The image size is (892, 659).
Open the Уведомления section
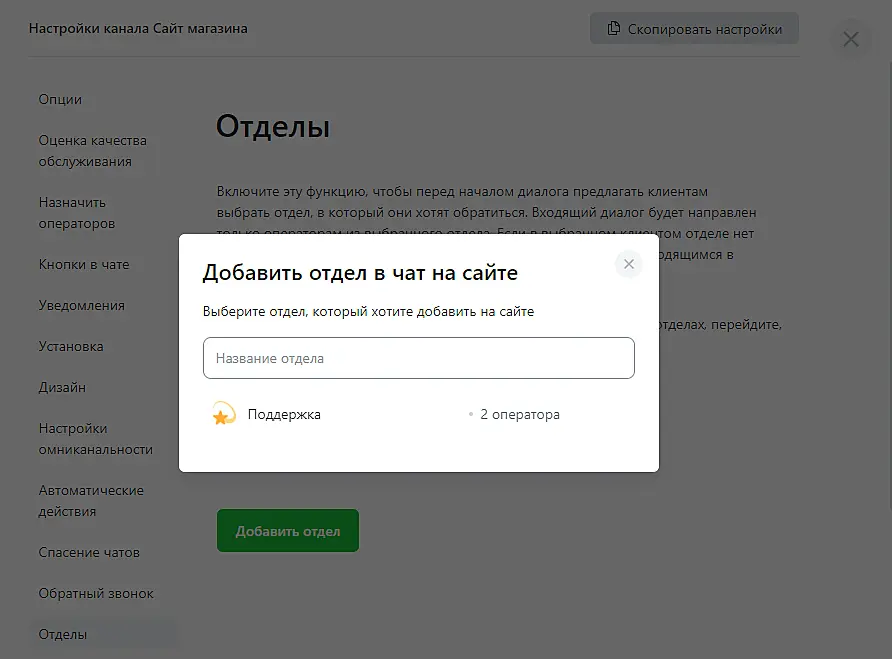click(x=82, y=305)
